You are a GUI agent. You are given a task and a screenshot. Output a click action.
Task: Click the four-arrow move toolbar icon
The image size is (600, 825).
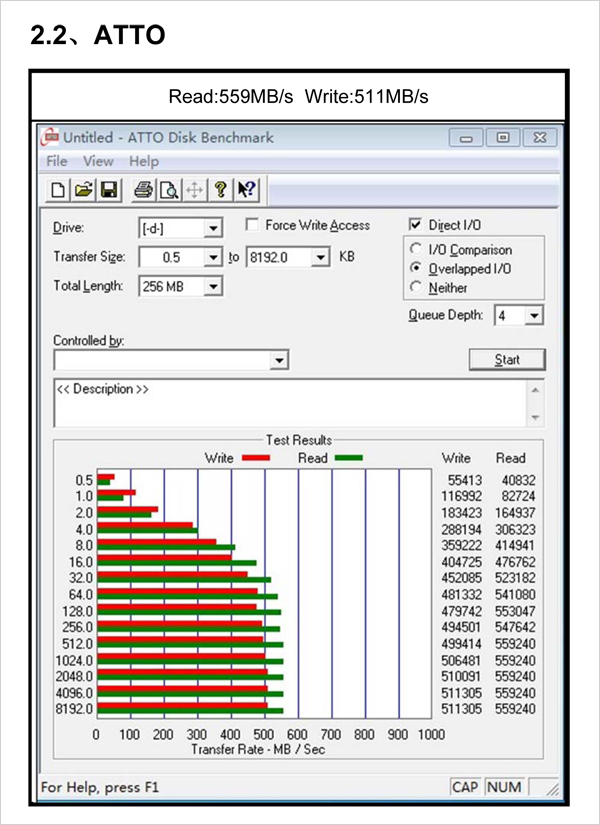point(194,190)
